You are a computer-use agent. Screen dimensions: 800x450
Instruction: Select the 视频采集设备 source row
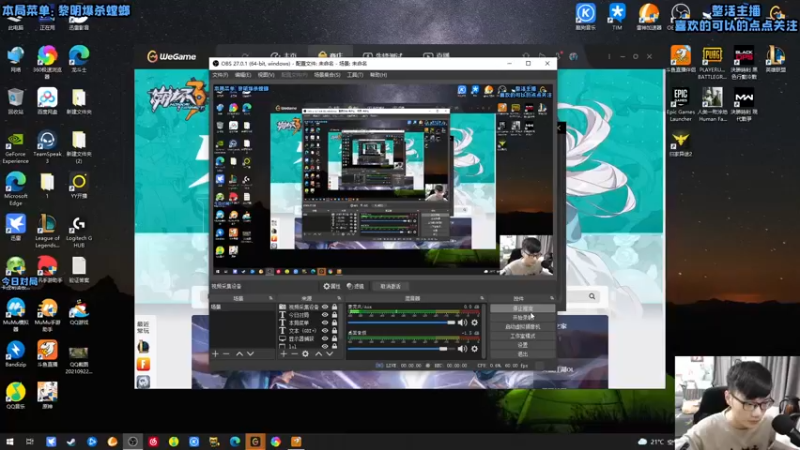click(x=308, y=307)
